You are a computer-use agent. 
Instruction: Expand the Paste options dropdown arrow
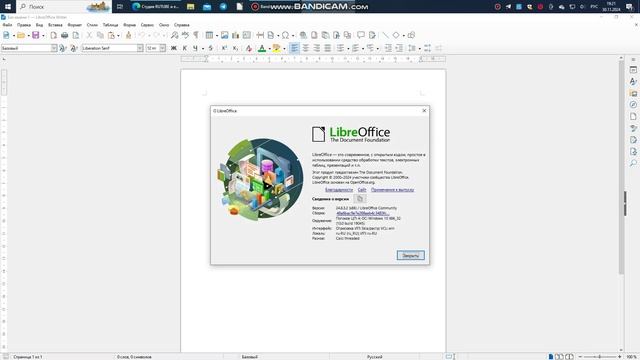coord(118,36)
